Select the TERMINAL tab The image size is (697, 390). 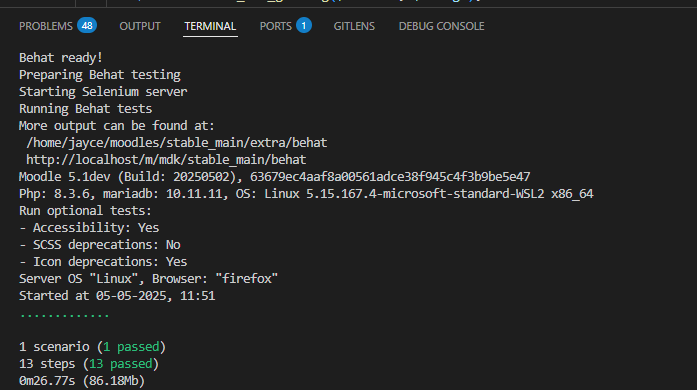pos(210,26)
